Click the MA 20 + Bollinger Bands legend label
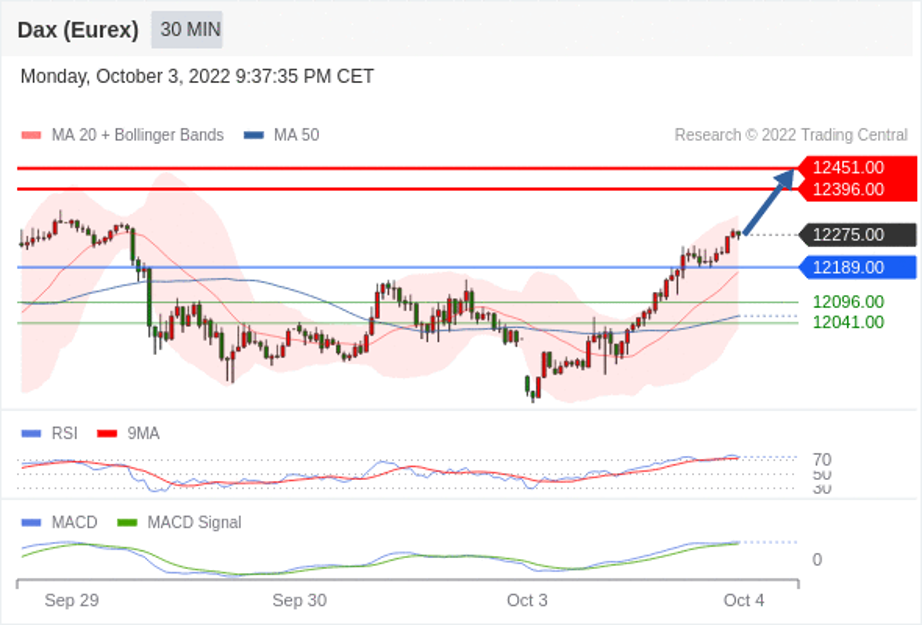 (138, 135)
